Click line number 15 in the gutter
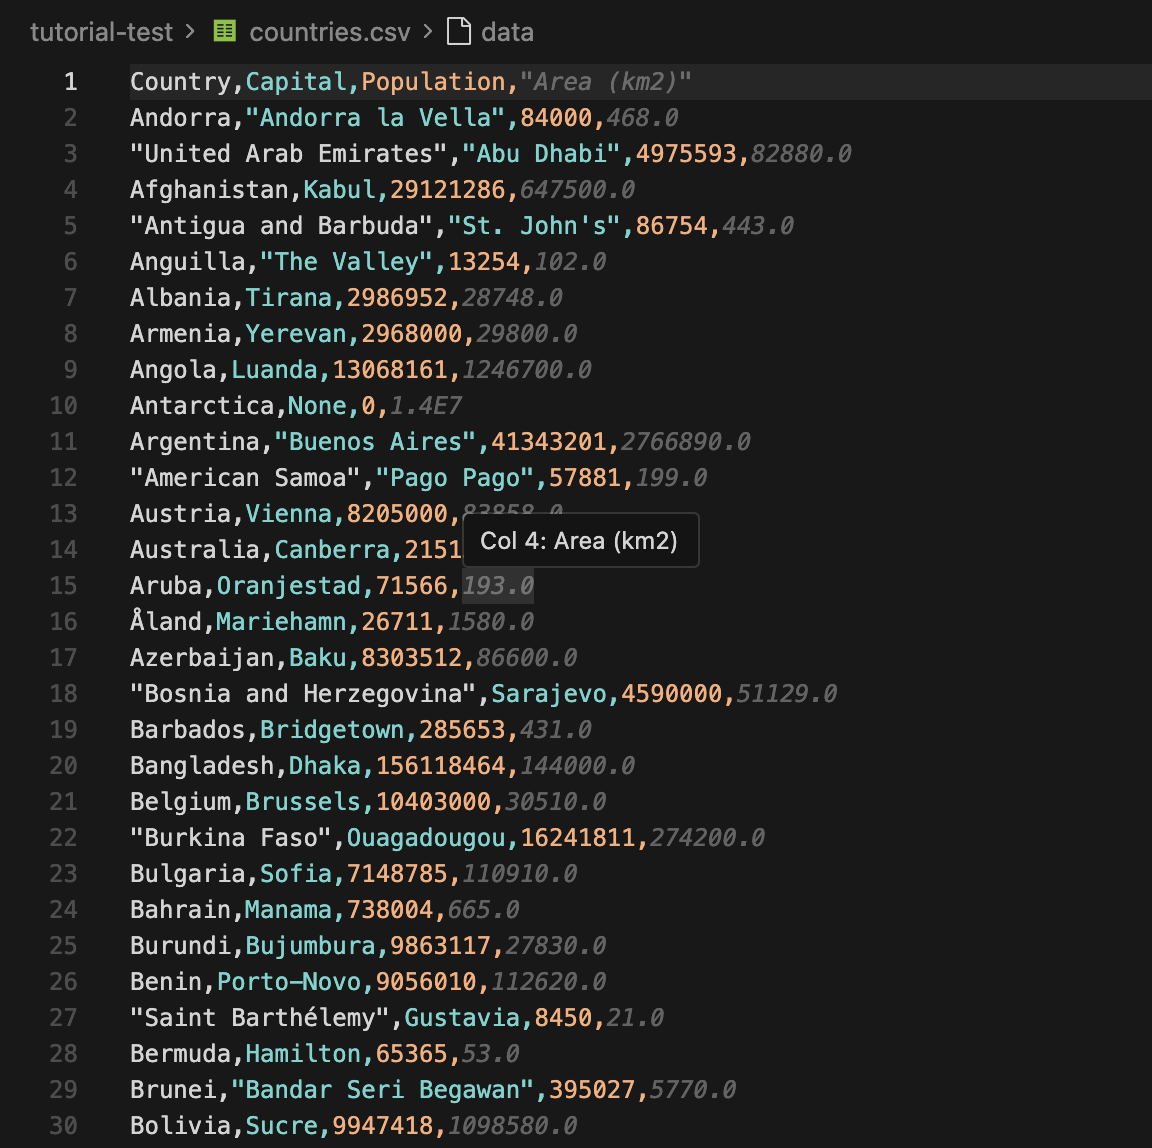This screenshot has width=1152, height=1148. pyautogui.click(x=63, y=585)
